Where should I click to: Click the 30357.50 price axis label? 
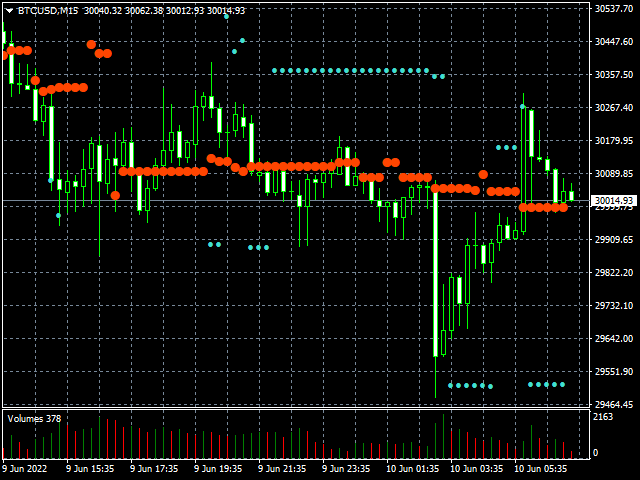[614, 75]
